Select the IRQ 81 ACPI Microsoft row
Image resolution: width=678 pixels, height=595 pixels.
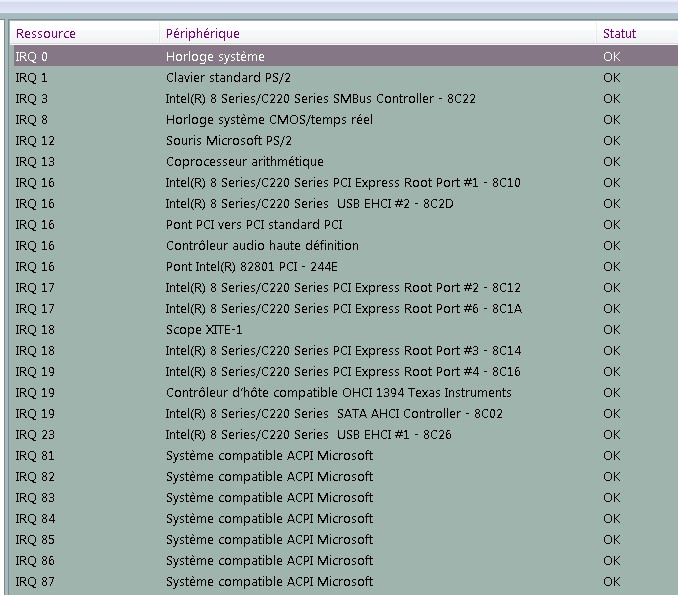click(269, 456)
